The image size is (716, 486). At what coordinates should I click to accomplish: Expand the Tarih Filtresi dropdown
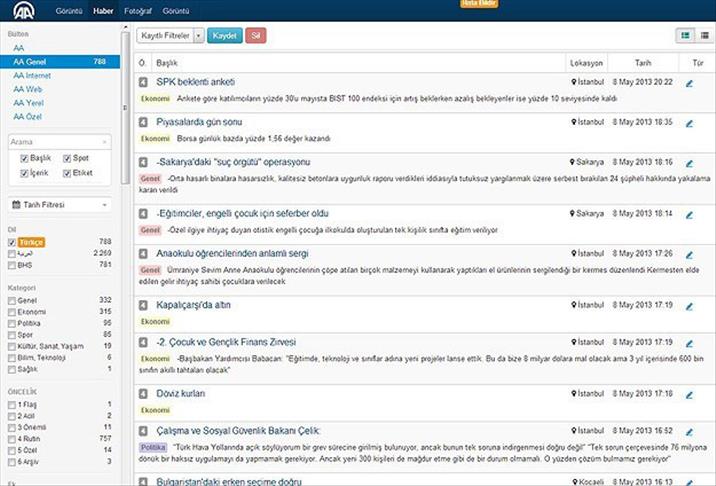tap(59, 205)
